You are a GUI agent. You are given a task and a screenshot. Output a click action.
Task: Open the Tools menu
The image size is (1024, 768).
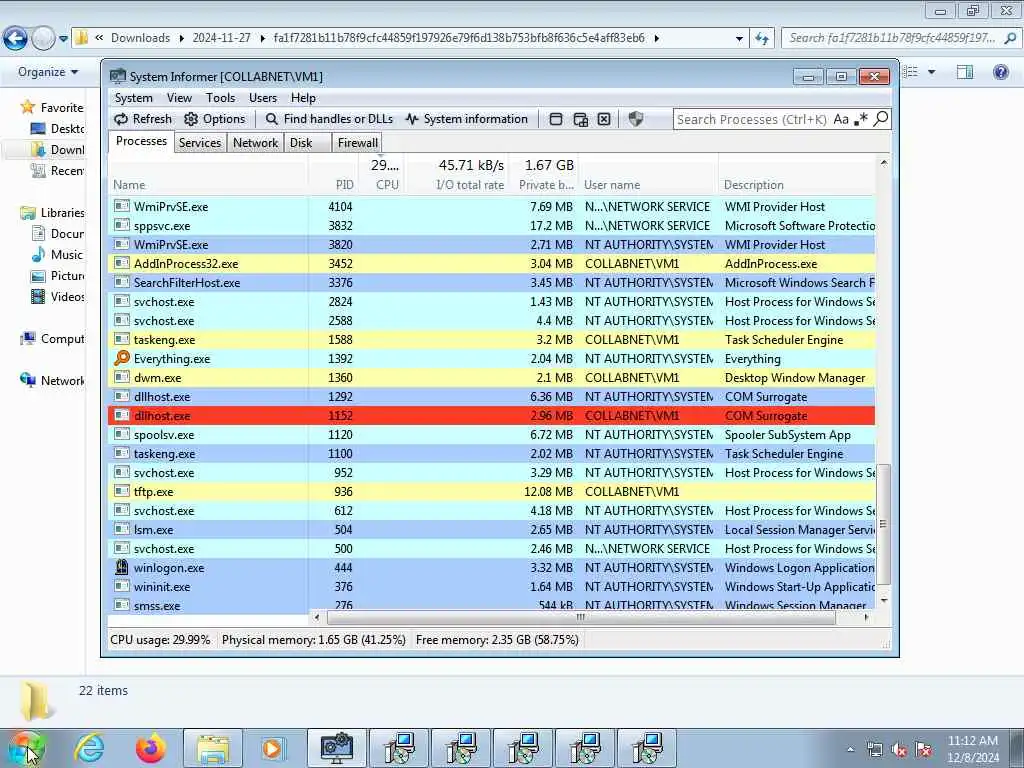[x=220, y=98]
